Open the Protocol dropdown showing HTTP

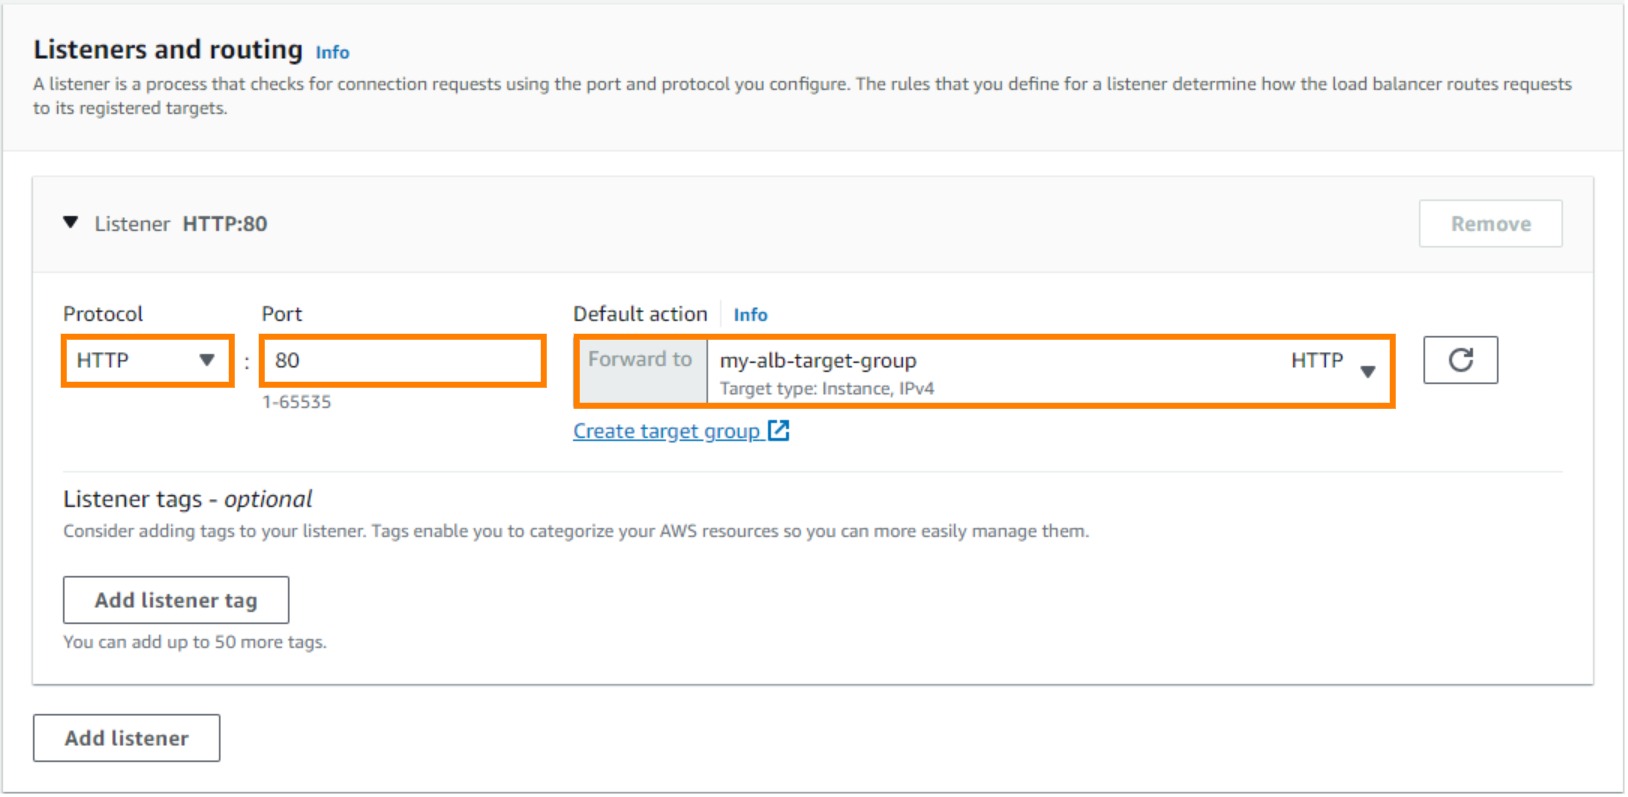[146, 361]
